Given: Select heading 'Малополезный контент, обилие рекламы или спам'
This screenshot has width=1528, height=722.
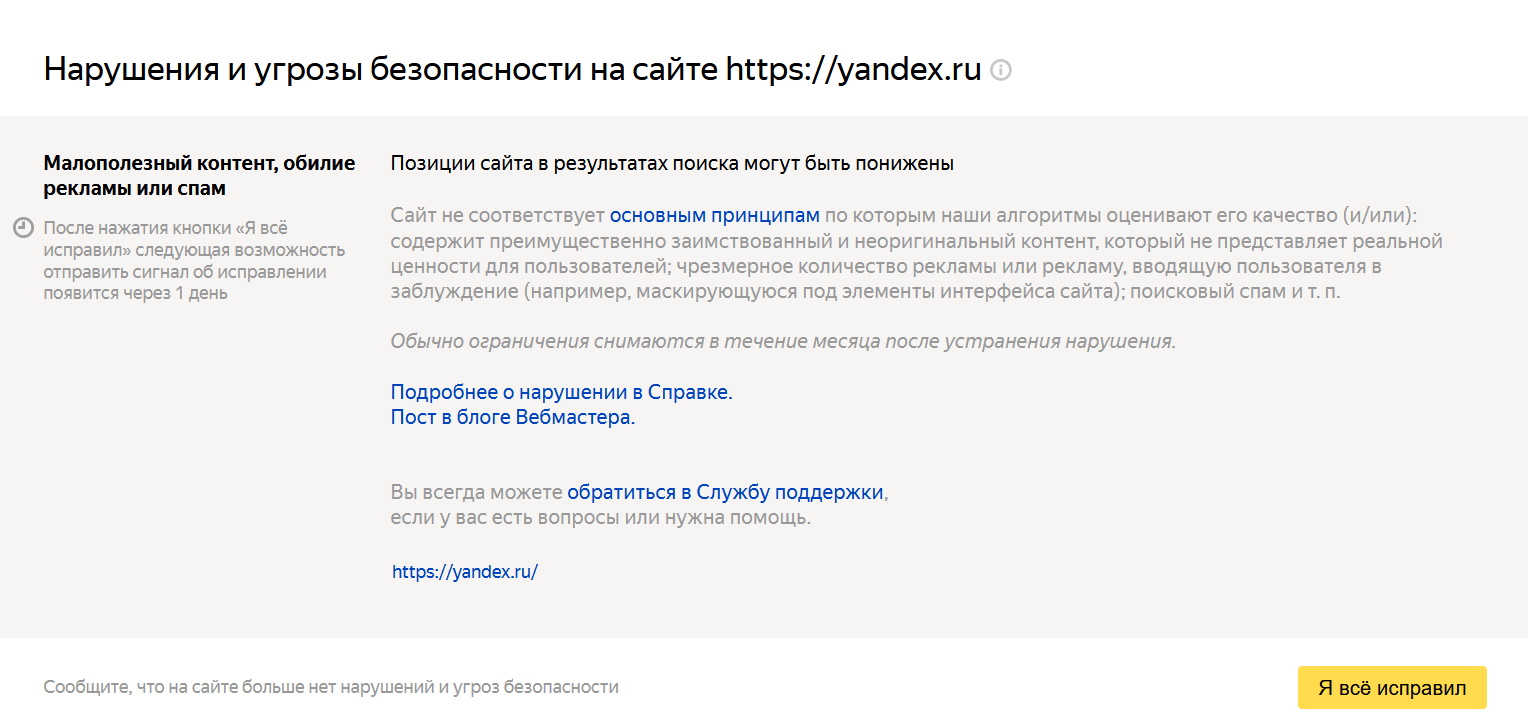Looking at the screenshot, I should pos(199,175).
